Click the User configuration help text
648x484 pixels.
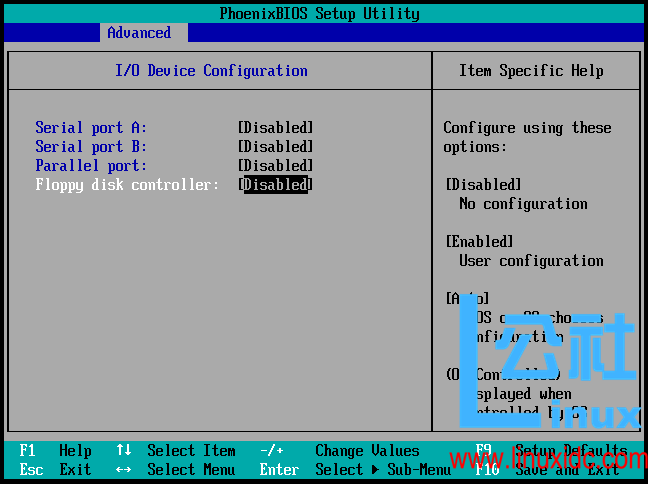click(531, 261)
